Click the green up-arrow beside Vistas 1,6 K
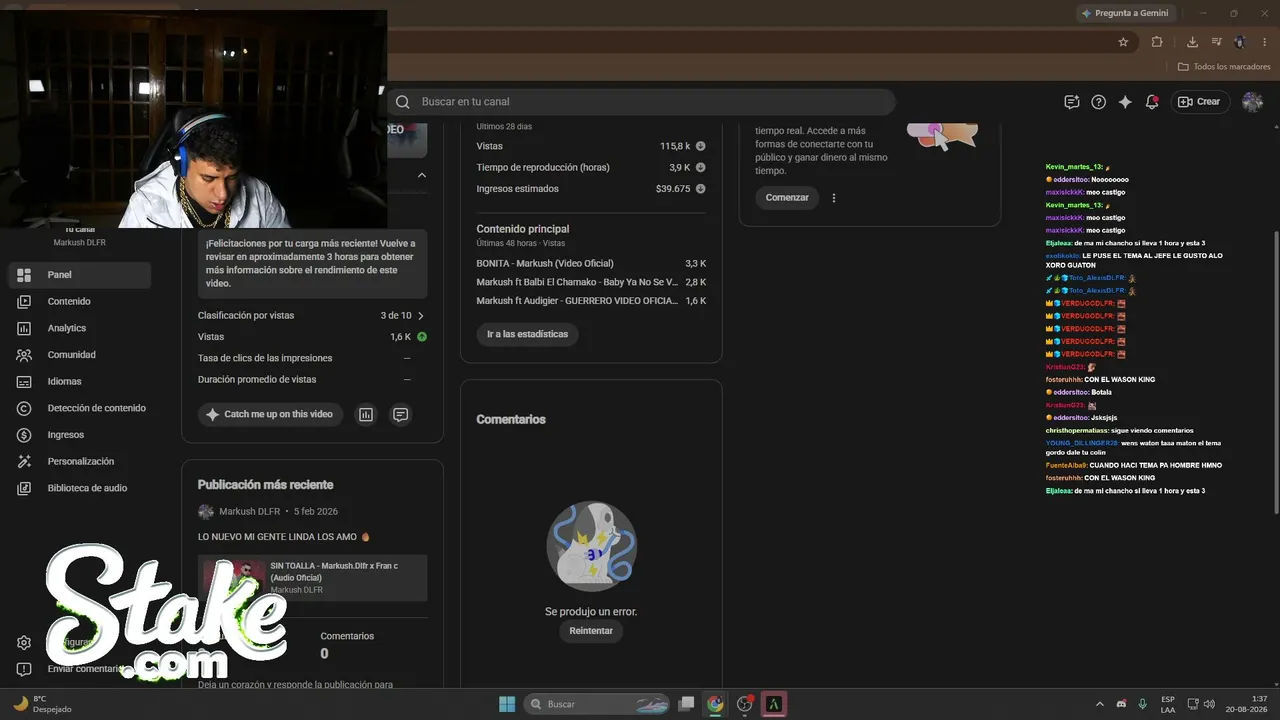This screenshot has height=720, width=1280. click(x=422, y=337)
